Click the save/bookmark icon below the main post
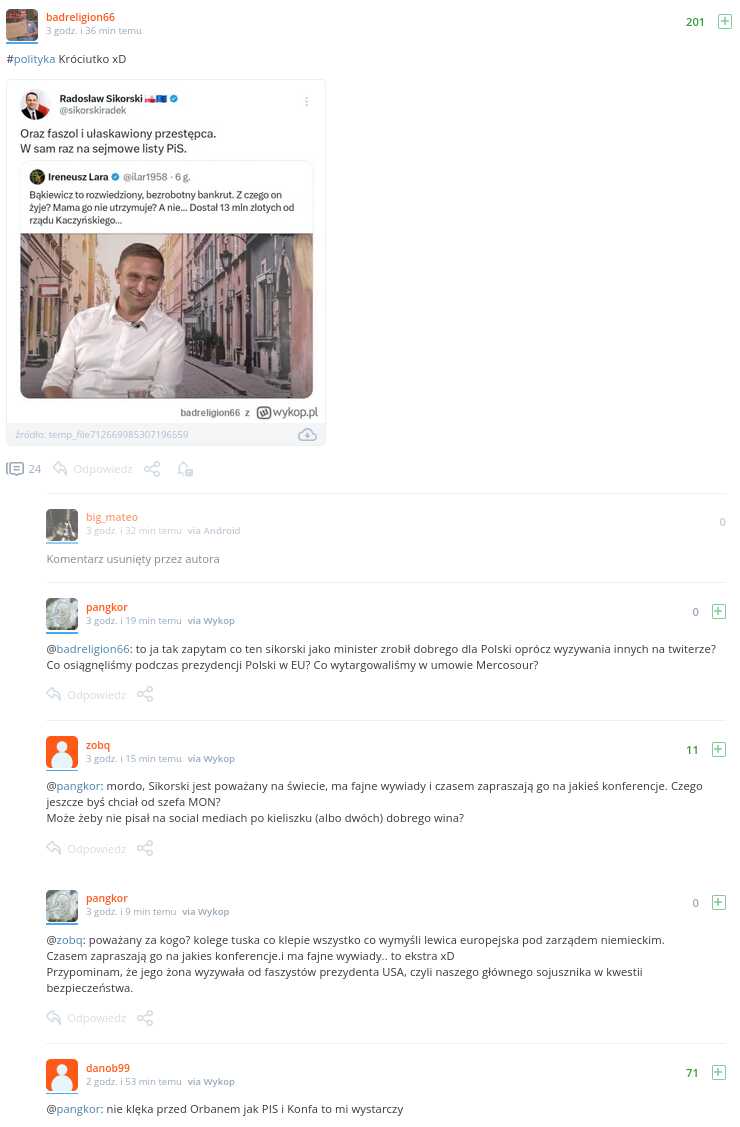This screenshot has width=740, height=1127. coord(185,469)
